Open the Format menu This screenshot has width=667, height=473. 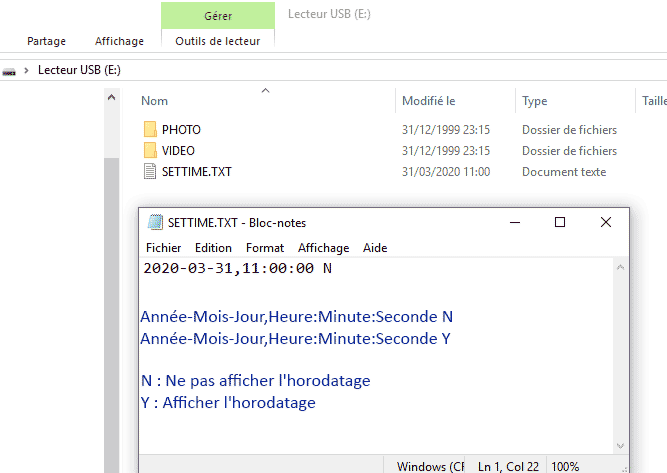(265, 248)
